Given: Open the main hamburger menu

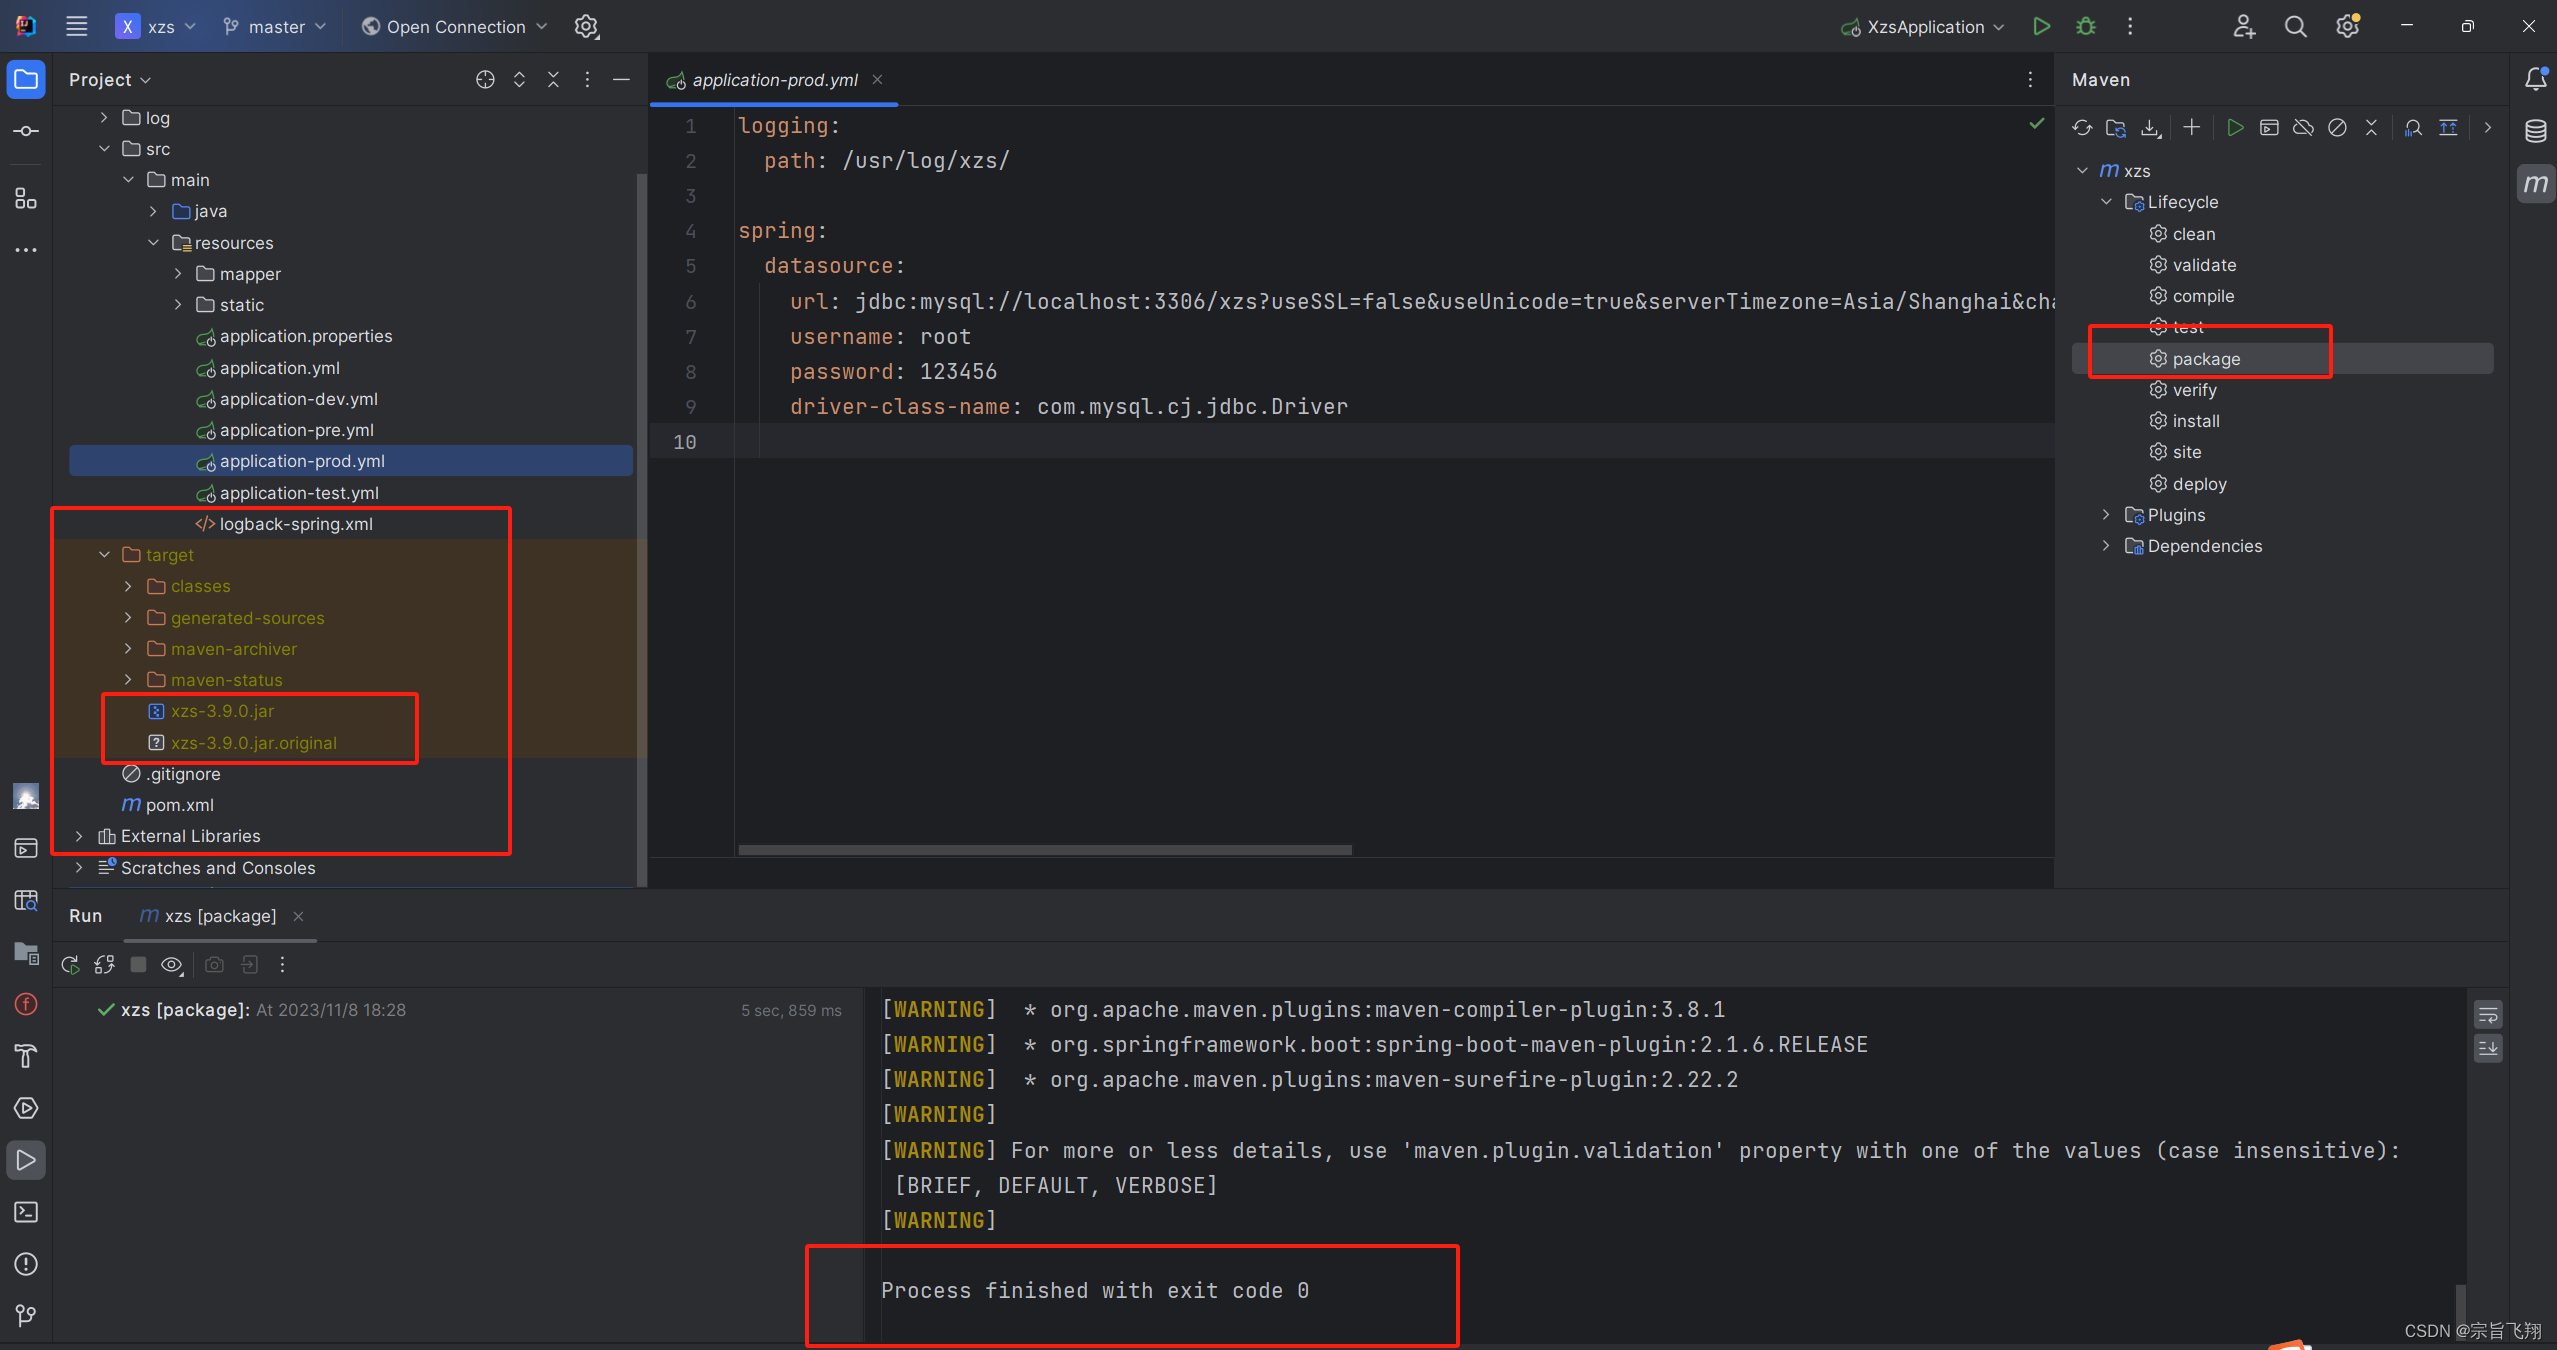Looking at the screenshot, I should tap(76, 27).
